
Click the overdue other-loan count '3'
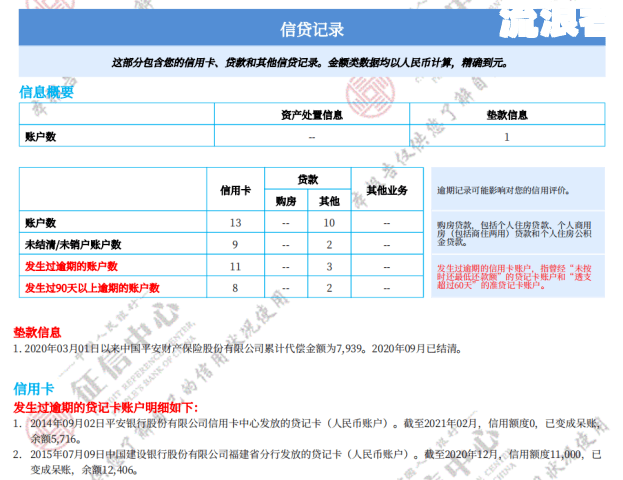click(329, 267)
